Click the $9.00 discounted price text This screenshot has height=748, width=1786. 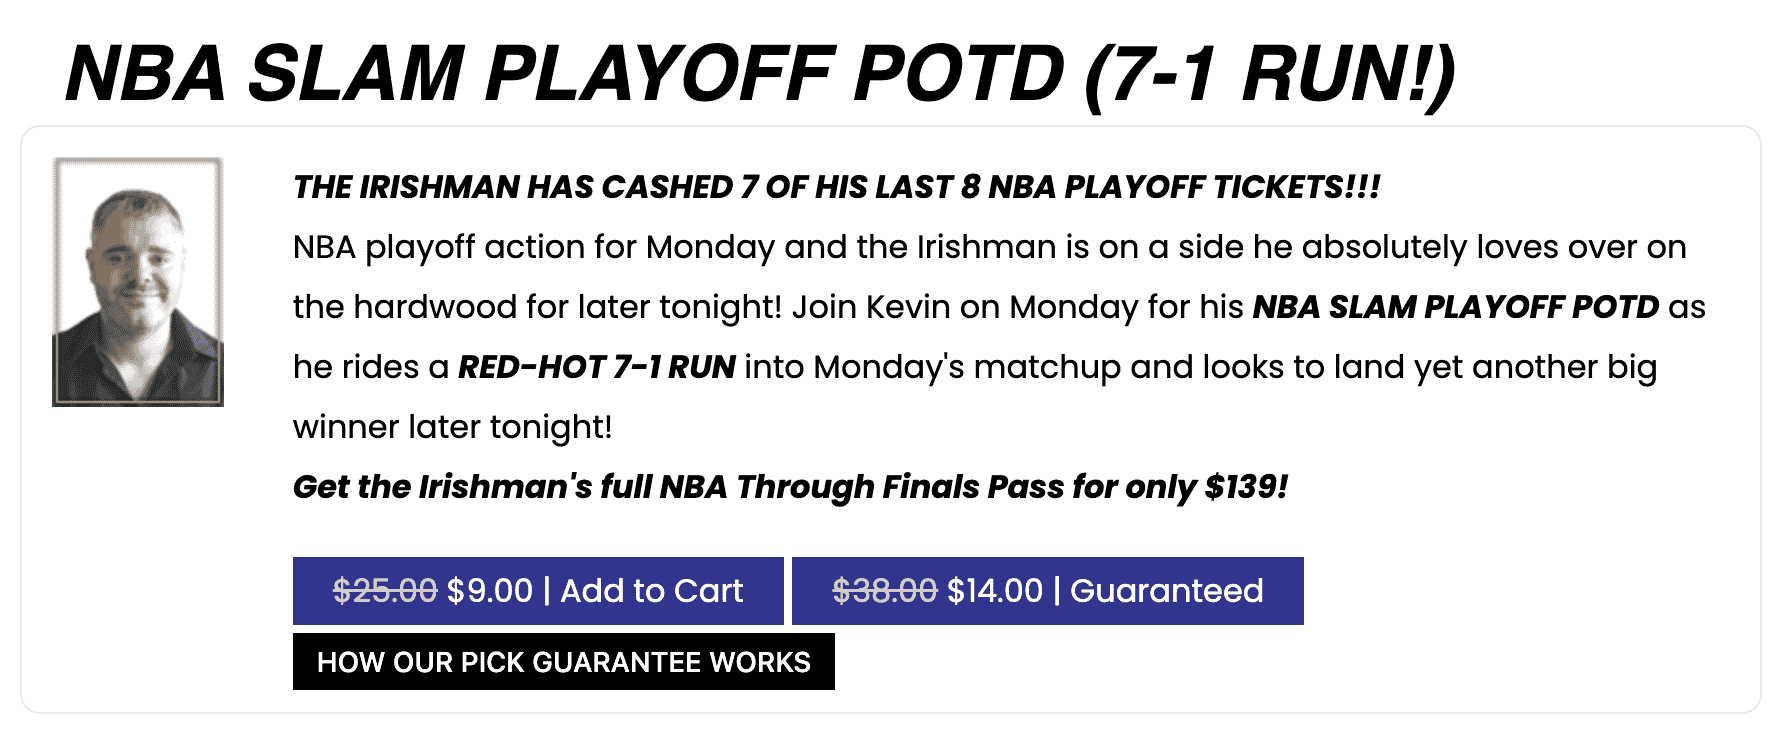tap(490, 591)
